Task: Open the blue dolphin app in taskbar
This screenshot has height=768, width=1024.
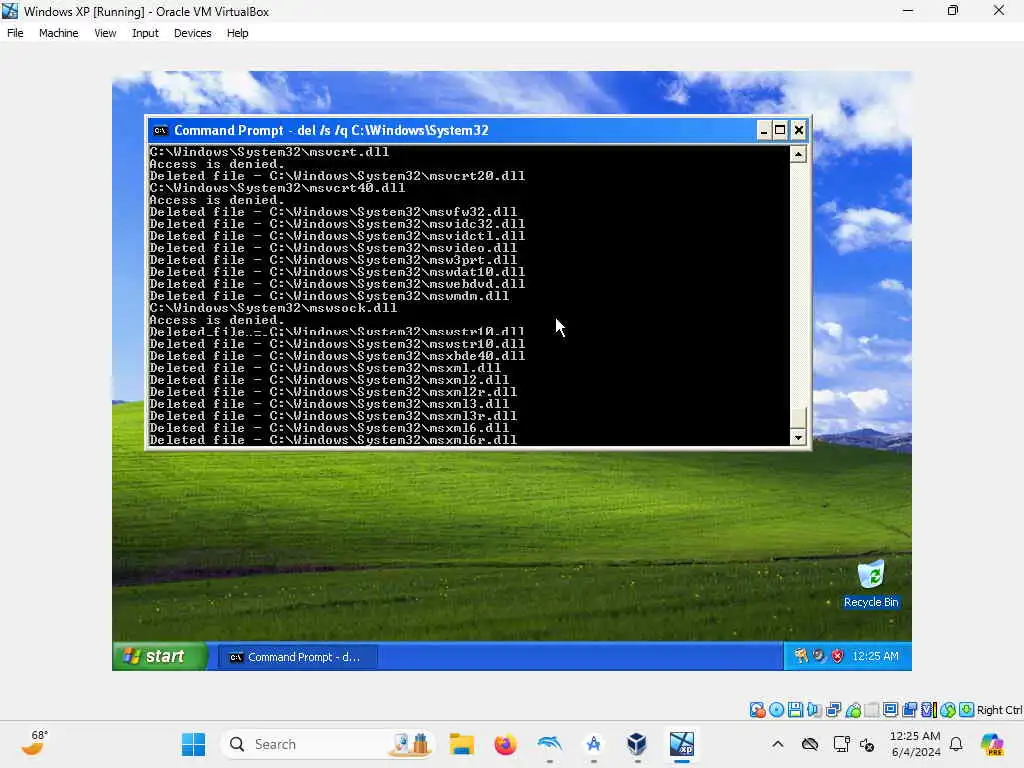Action: [x=549, y=744]
